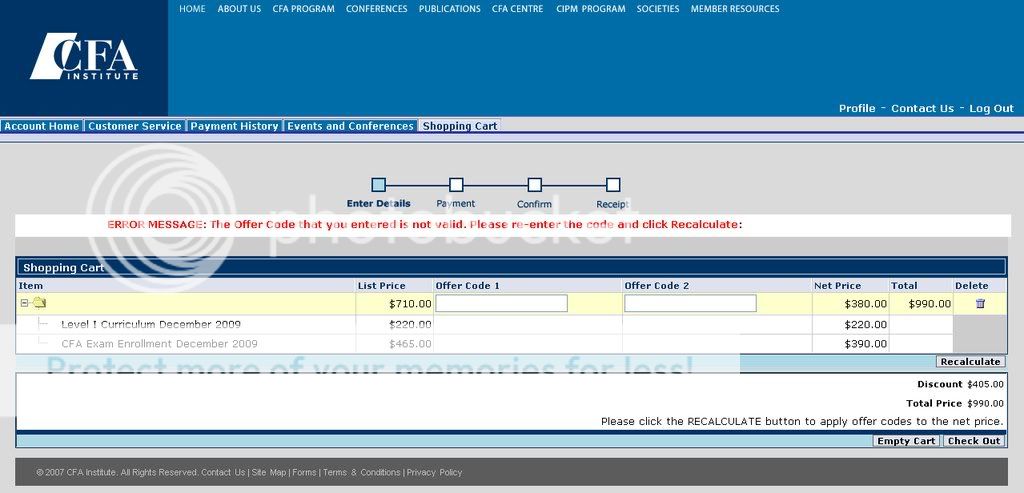The image size is (1024, 493).
Task: Delete cart item using trash icon
Action: coord(980,304)
